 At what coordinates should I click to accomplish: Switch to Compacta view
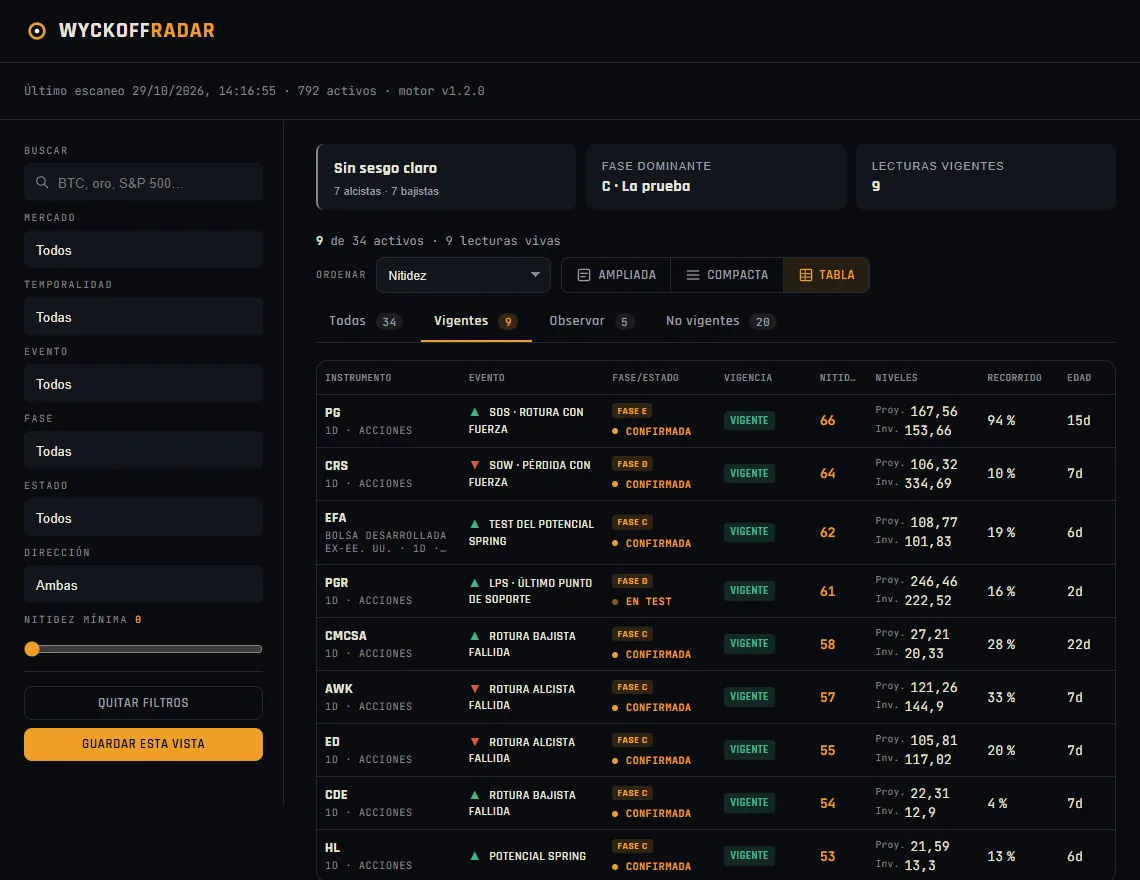coord(727,275)
